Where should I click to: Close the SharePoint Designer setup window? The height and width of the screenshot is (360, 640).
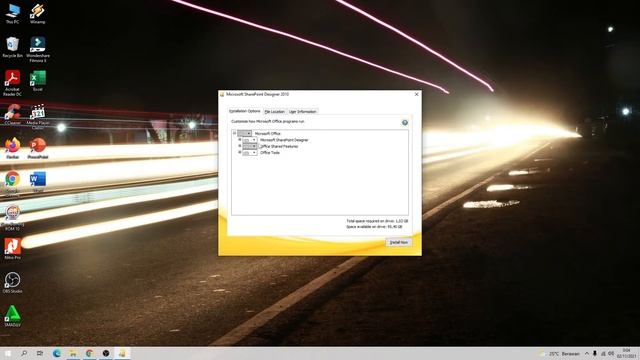pos(416,94)
